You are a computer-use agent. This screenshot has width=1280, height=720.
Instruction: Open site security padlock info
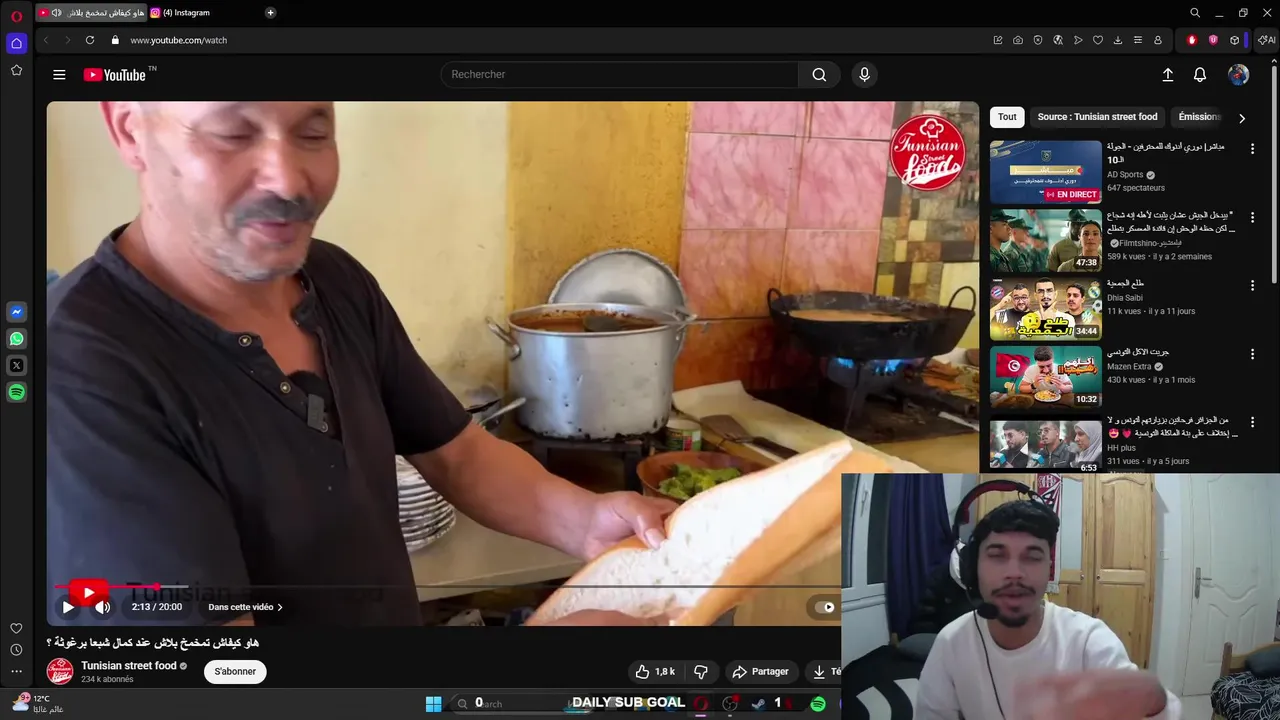click(x=115, y=40)
